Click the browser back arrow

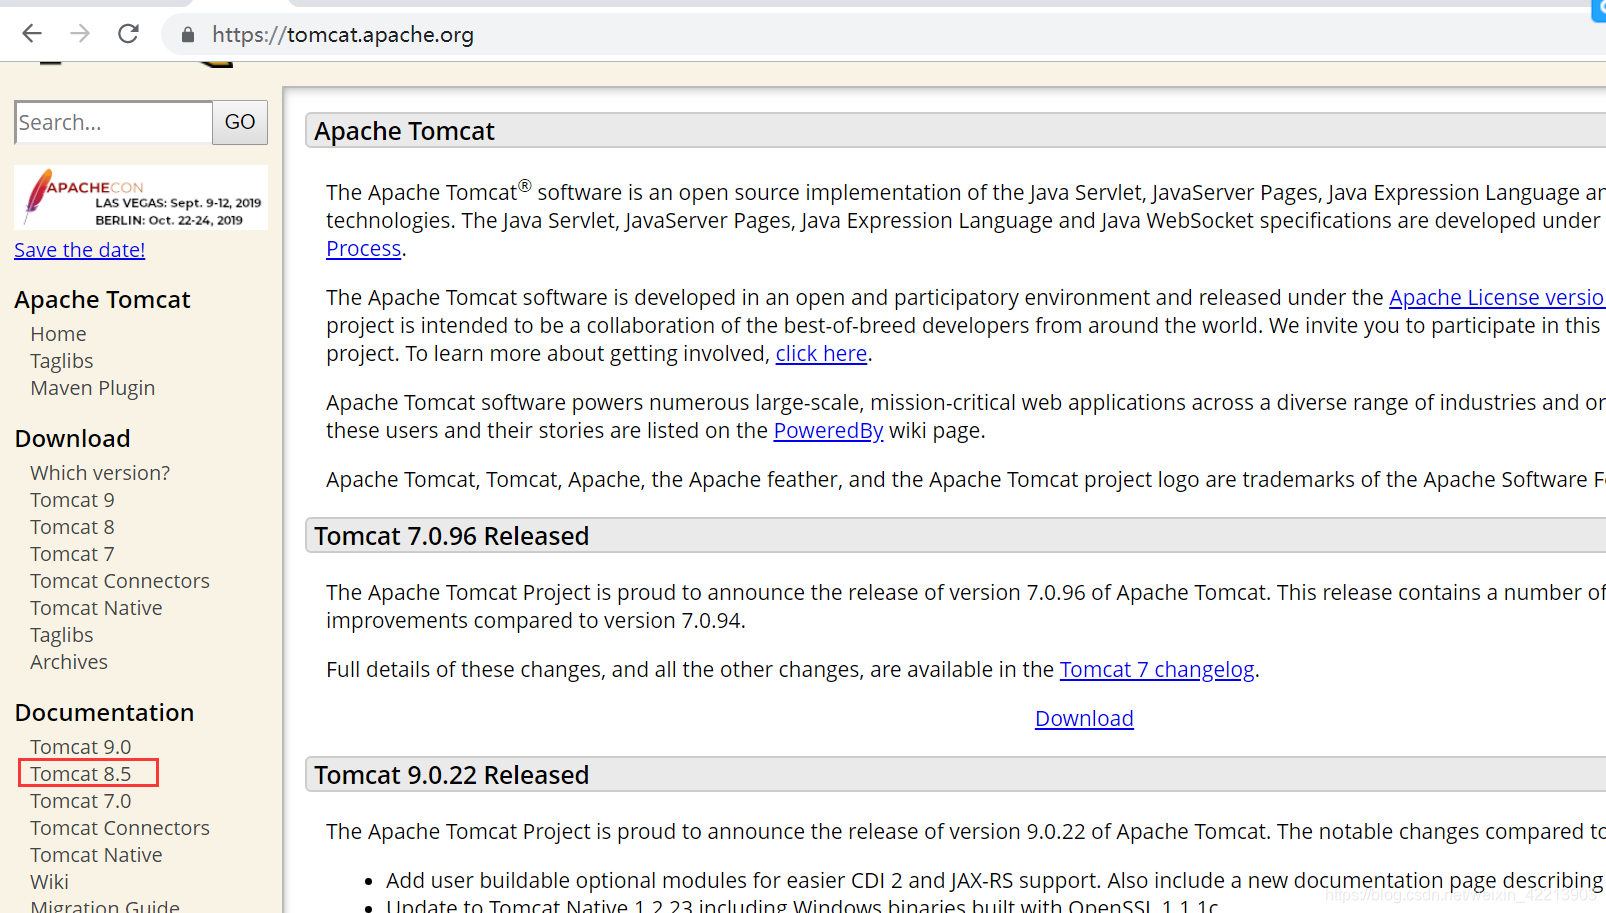coord(32,34)
